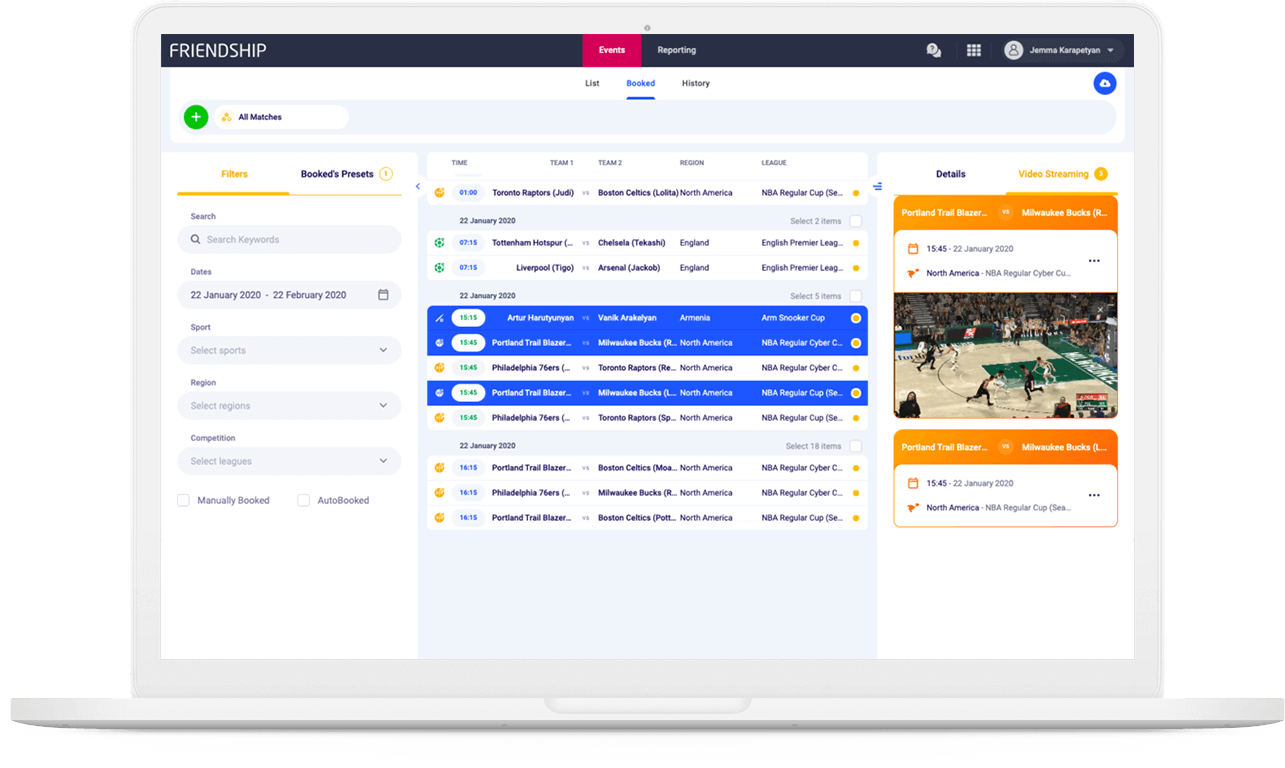The height and width of the screenshot is (768, 1285).
Task: Collapse the filters panel with left chevron
Action: click(417, 186)
